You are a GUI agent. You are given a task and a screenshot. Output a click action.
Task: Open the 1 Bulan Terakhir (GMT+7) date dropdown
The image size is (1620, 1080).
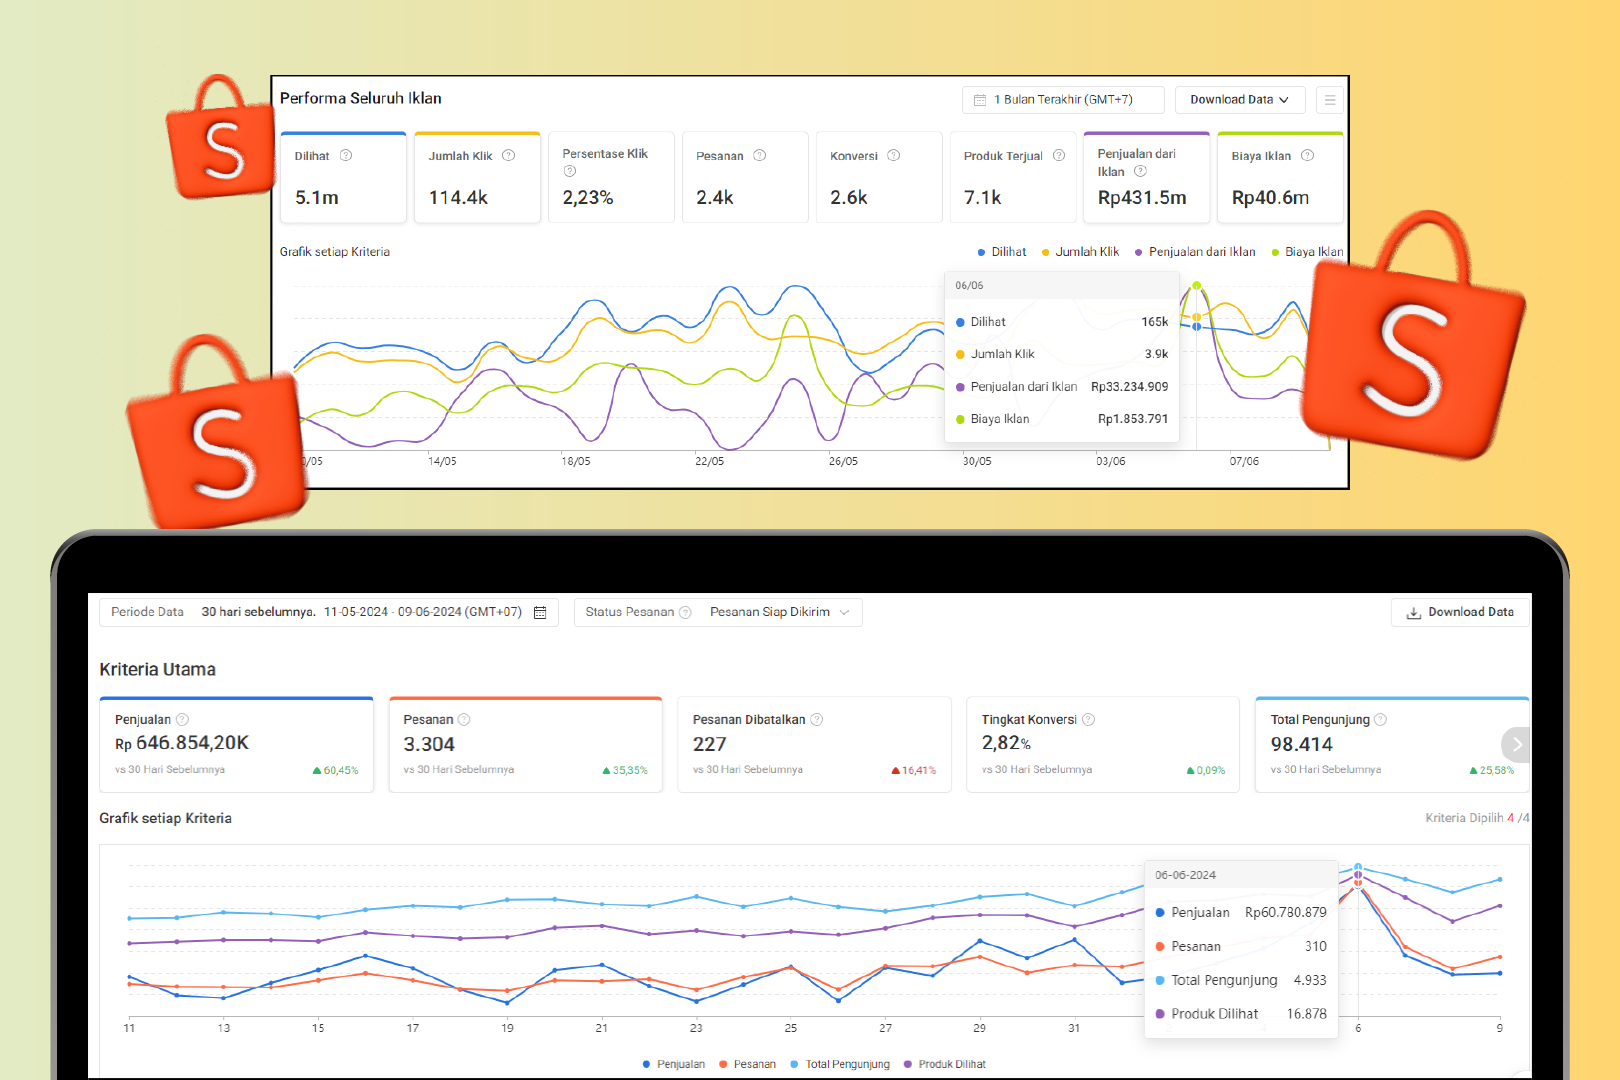click(x=1063, y=100)
